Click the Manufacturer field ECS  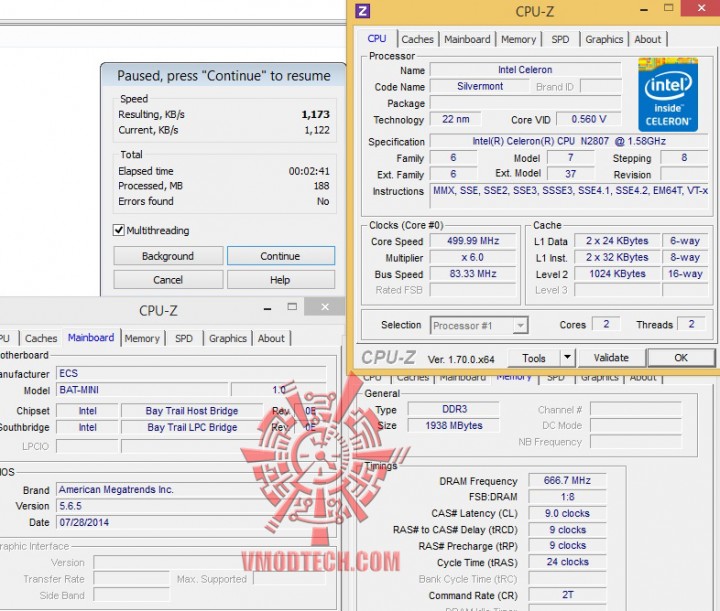tap(191, 373)
